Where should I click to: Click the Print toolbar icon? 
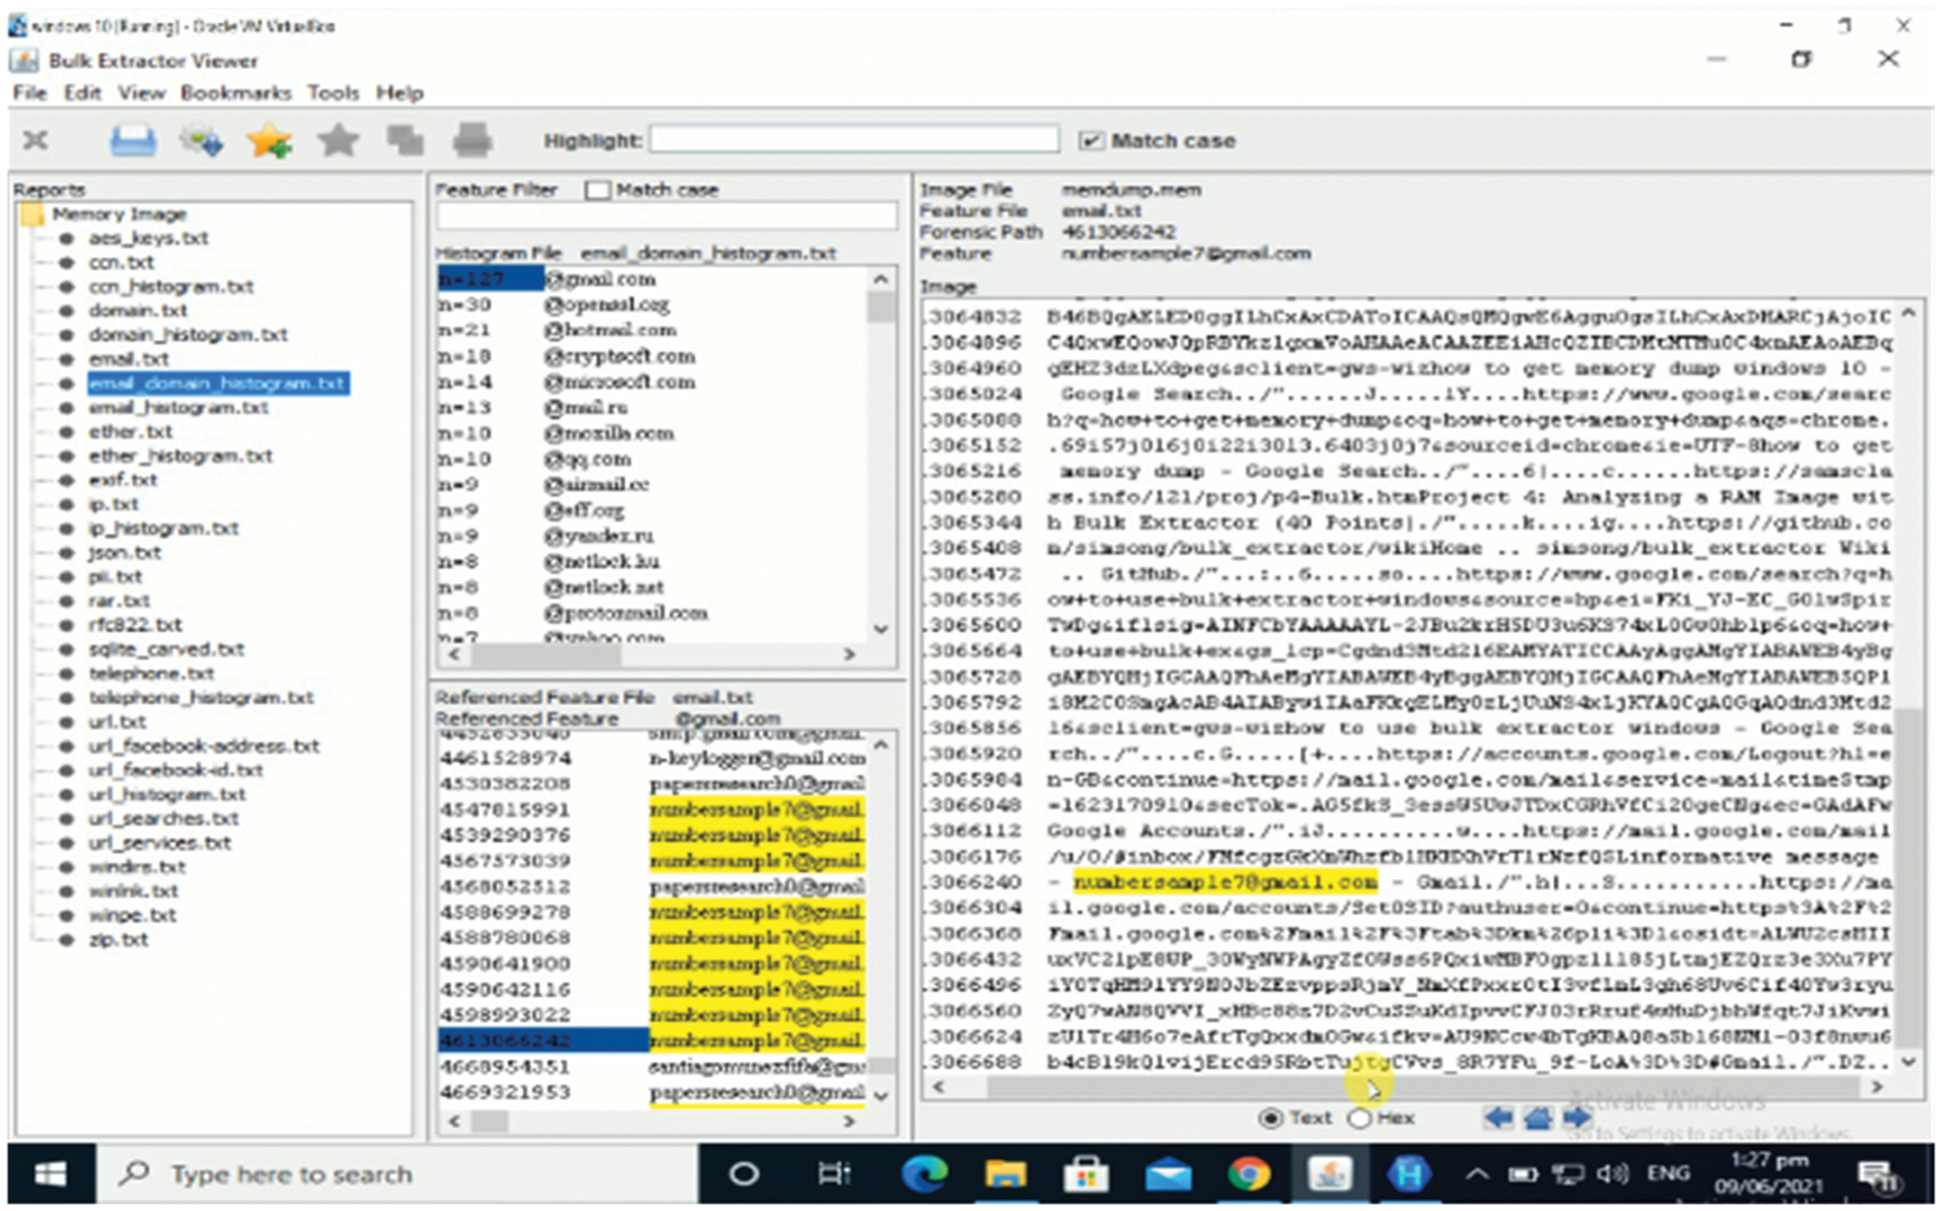[x=472, y=140]
